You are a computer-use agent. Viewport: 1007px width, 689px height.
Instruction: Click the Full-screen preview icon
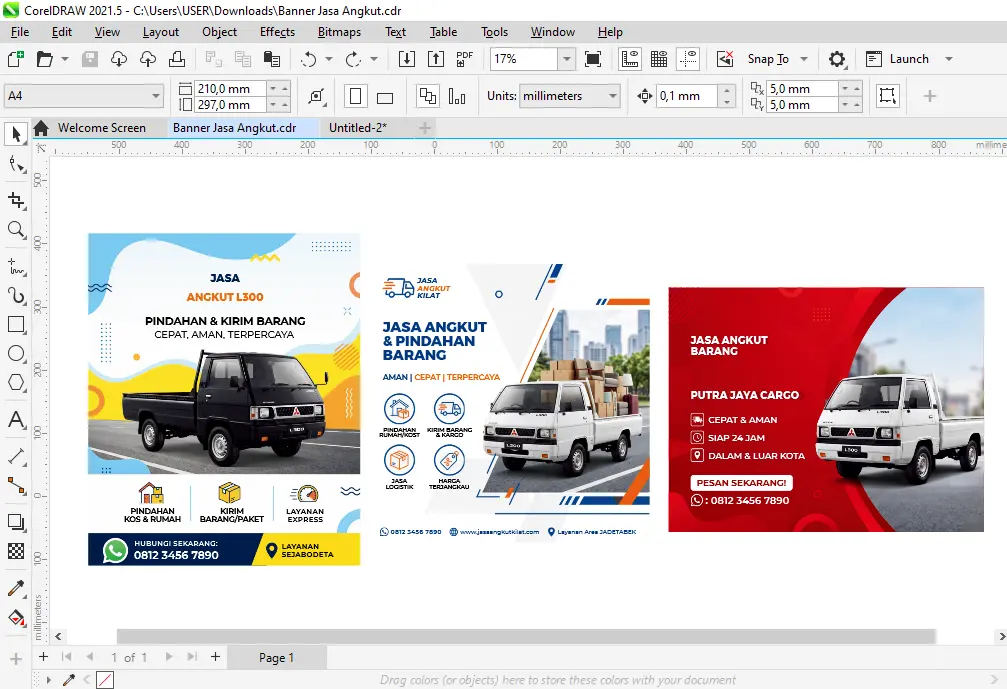(593, 59)
